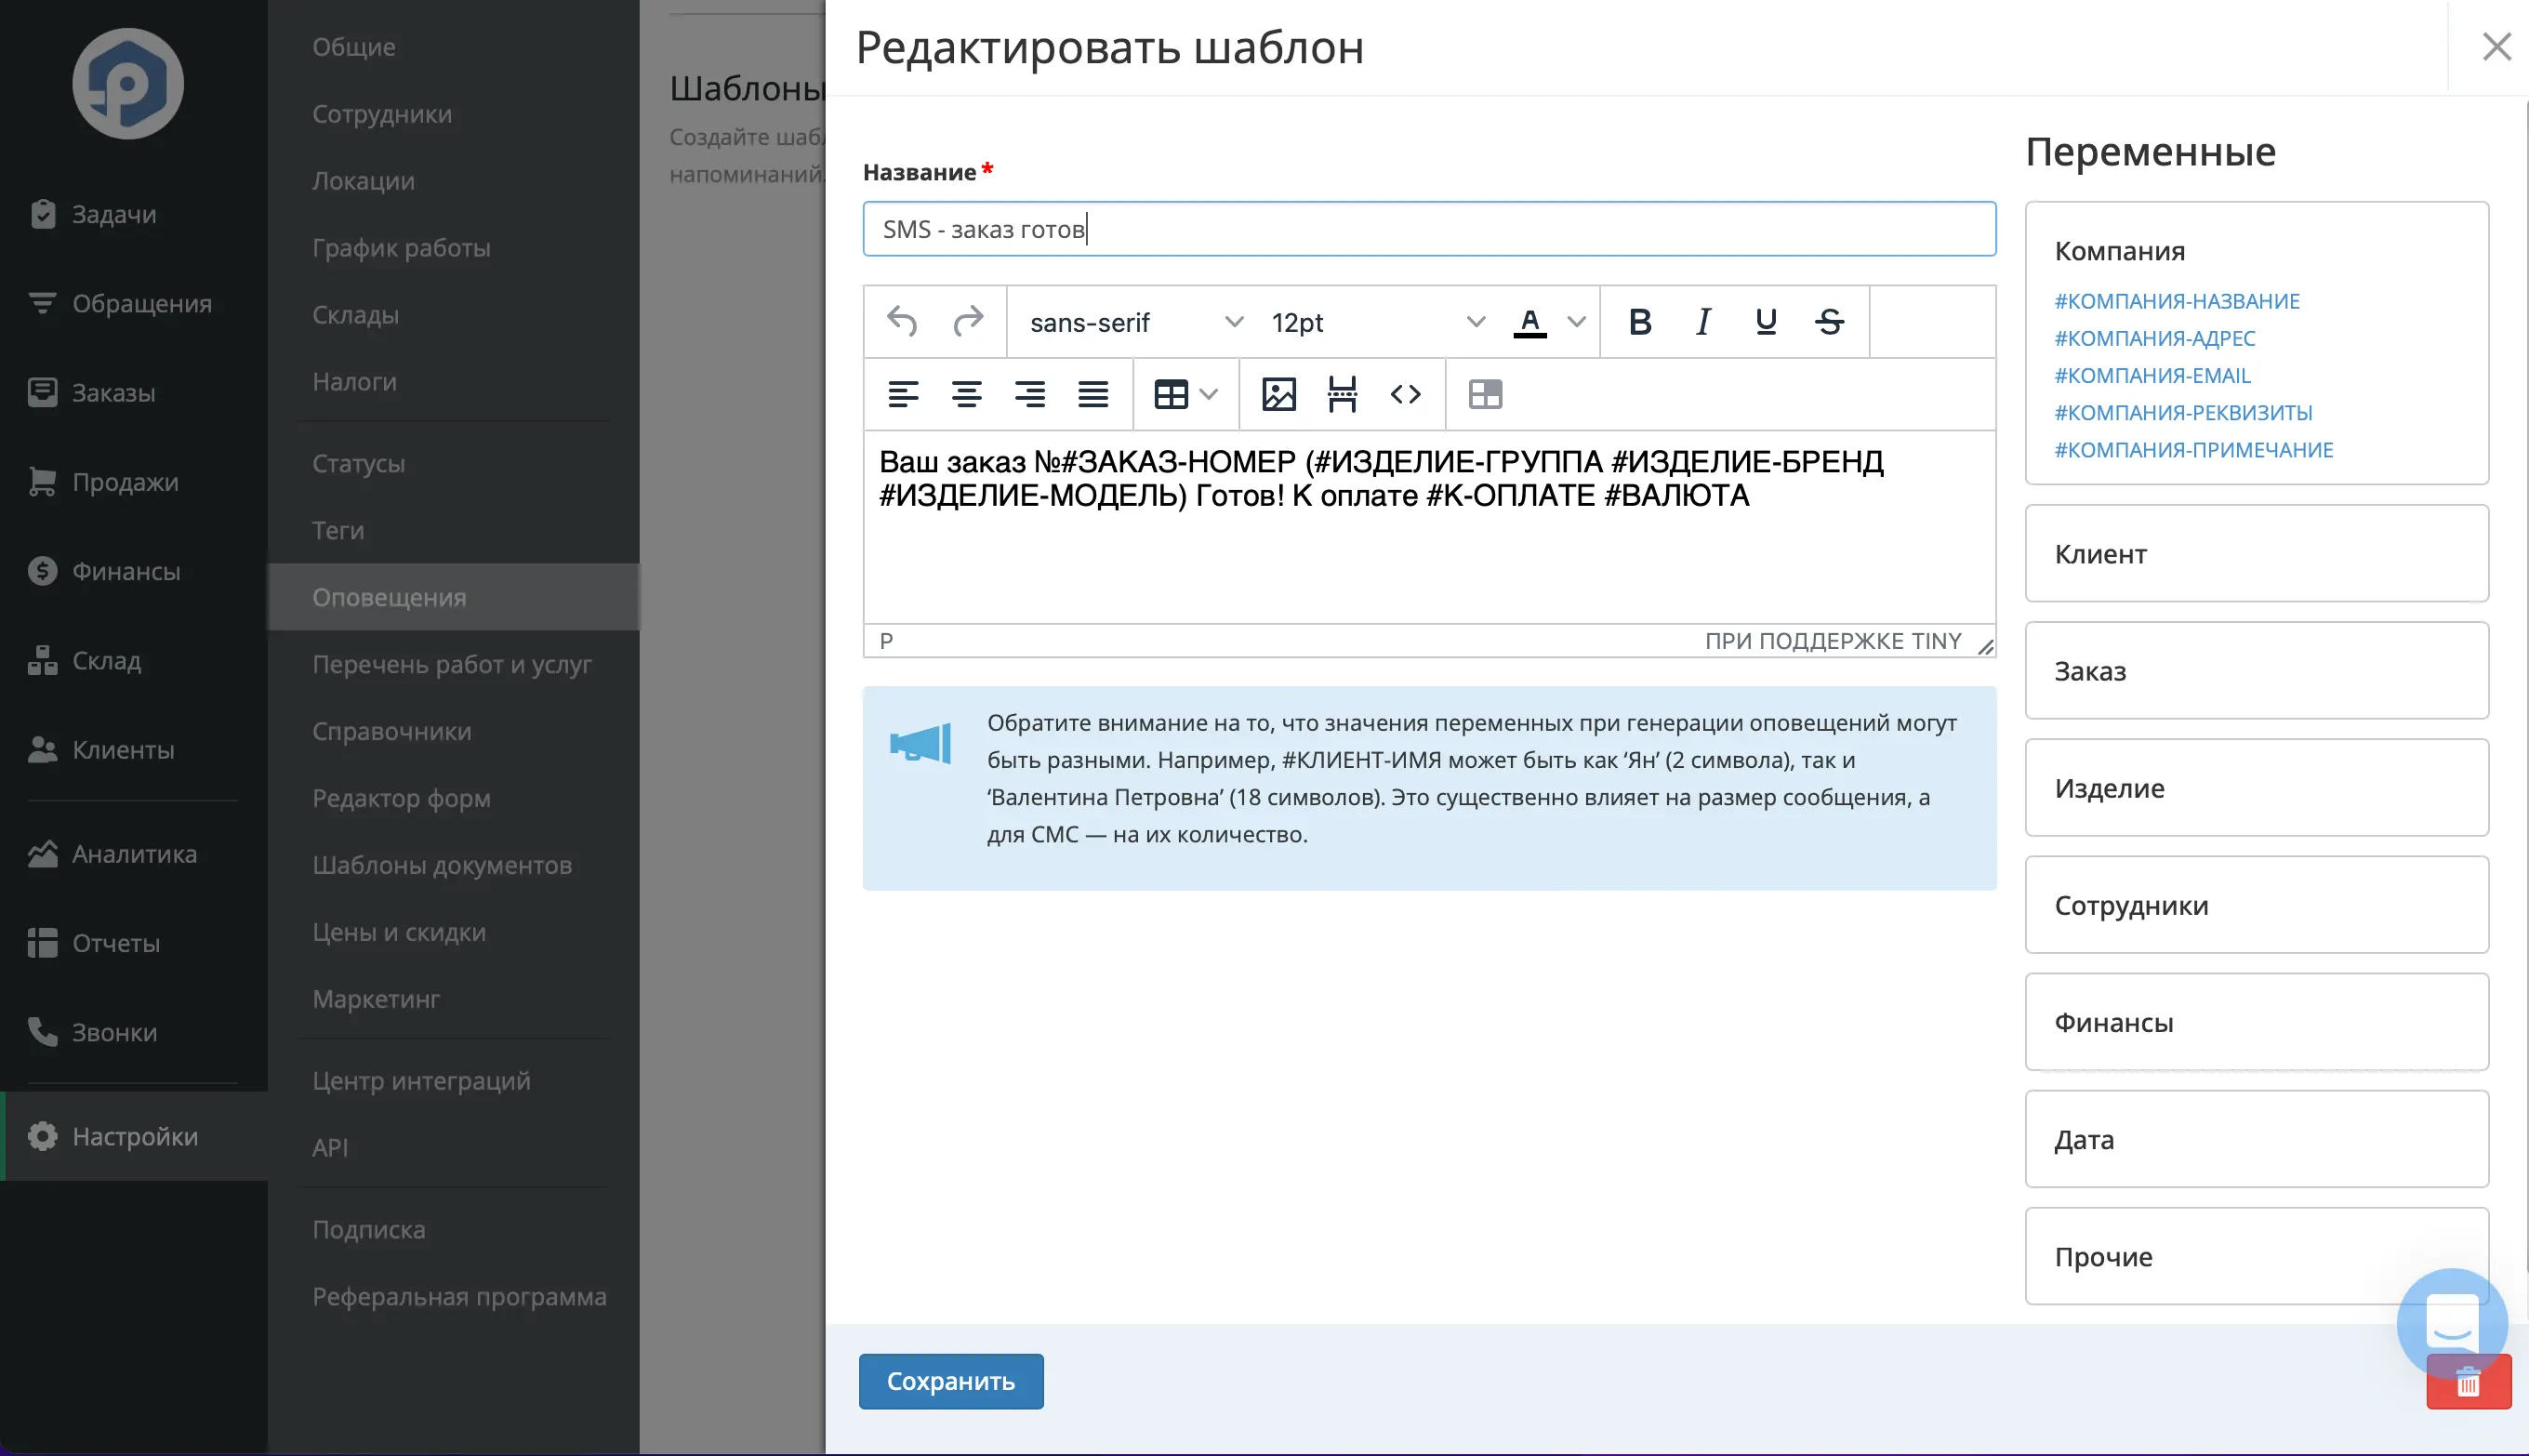This screenshot has height=1456, width=2529.
Task: Insert variable #КОМПАНИЯ-EMAIL
Action: click(2152, 375)
